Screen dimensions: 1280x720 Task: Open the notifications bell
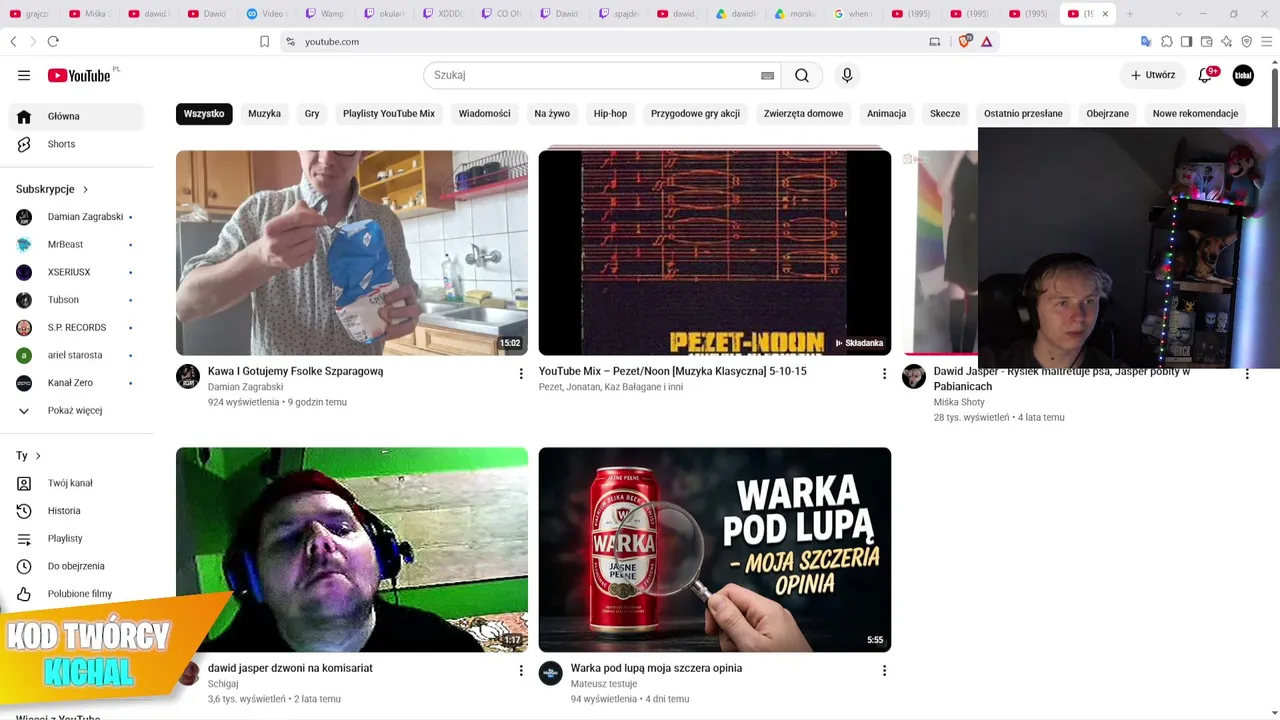tap(1205, 75)
